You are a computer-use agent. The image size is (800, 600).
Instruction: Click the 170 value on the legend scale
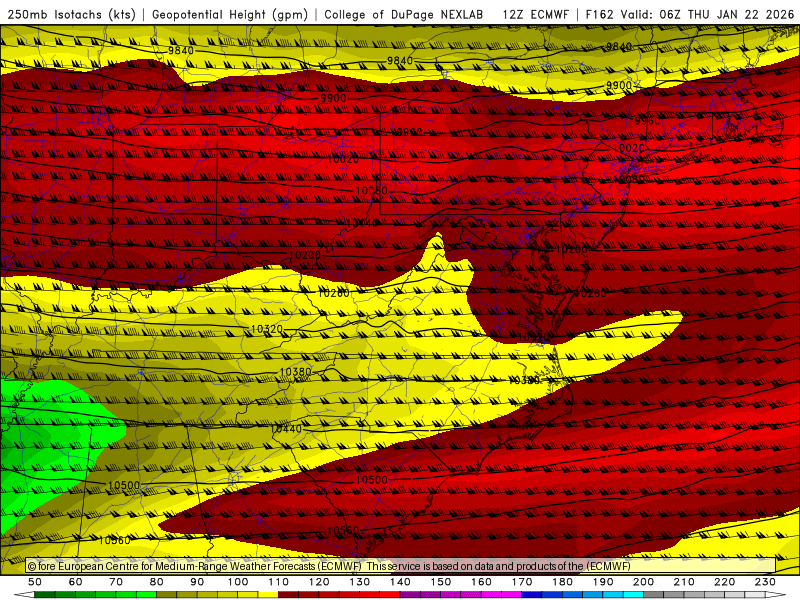click(x=522, y=582)
